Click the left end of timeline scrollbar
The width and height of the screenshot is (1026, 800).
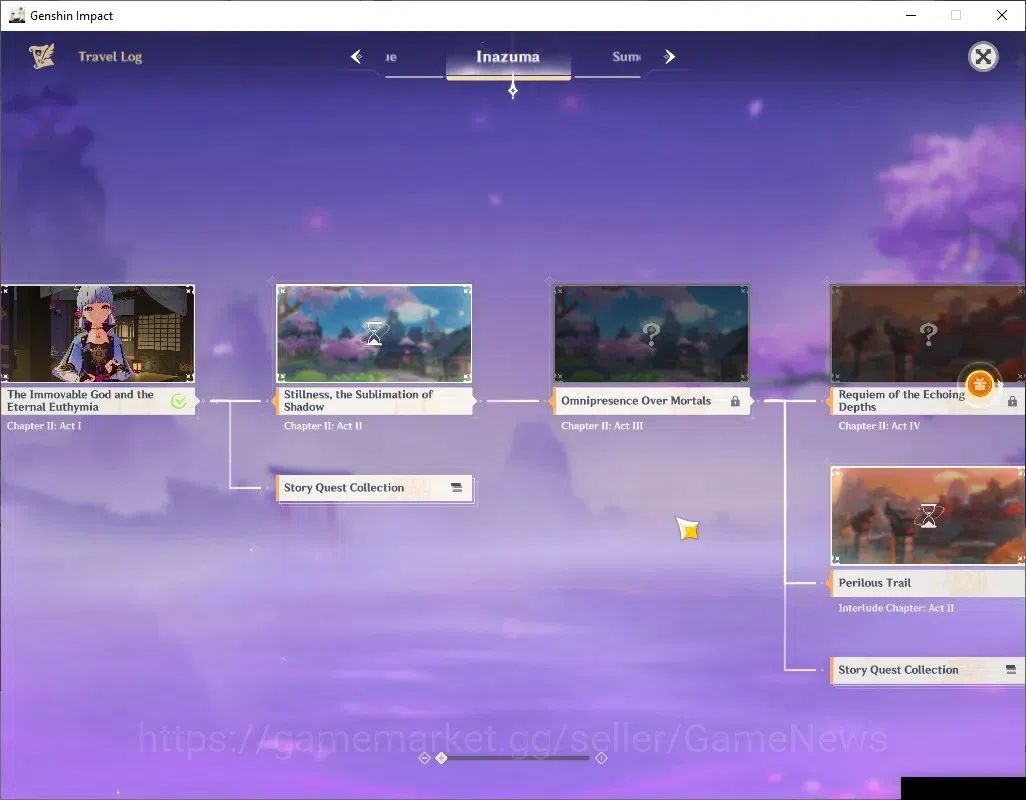pyautogui.click(x=424, y=757)
